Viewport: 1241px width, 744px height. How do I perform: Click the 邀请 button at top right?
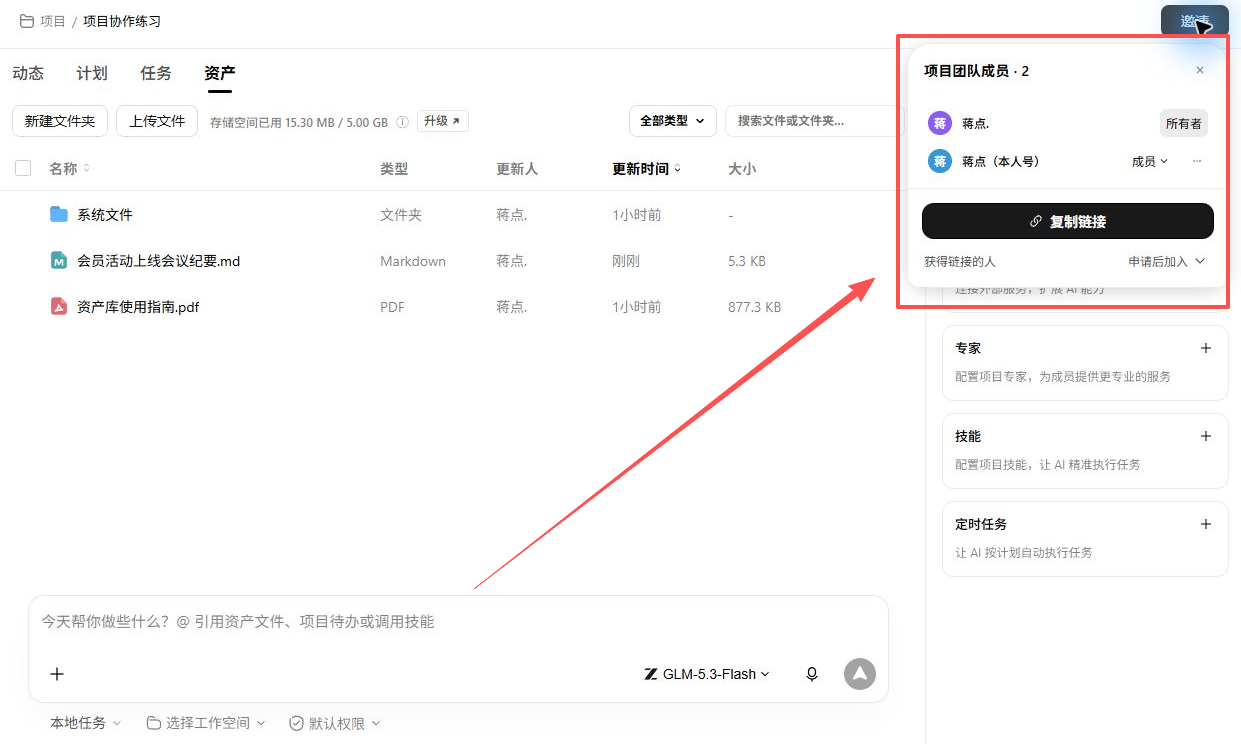click(x=1195, y=21)
